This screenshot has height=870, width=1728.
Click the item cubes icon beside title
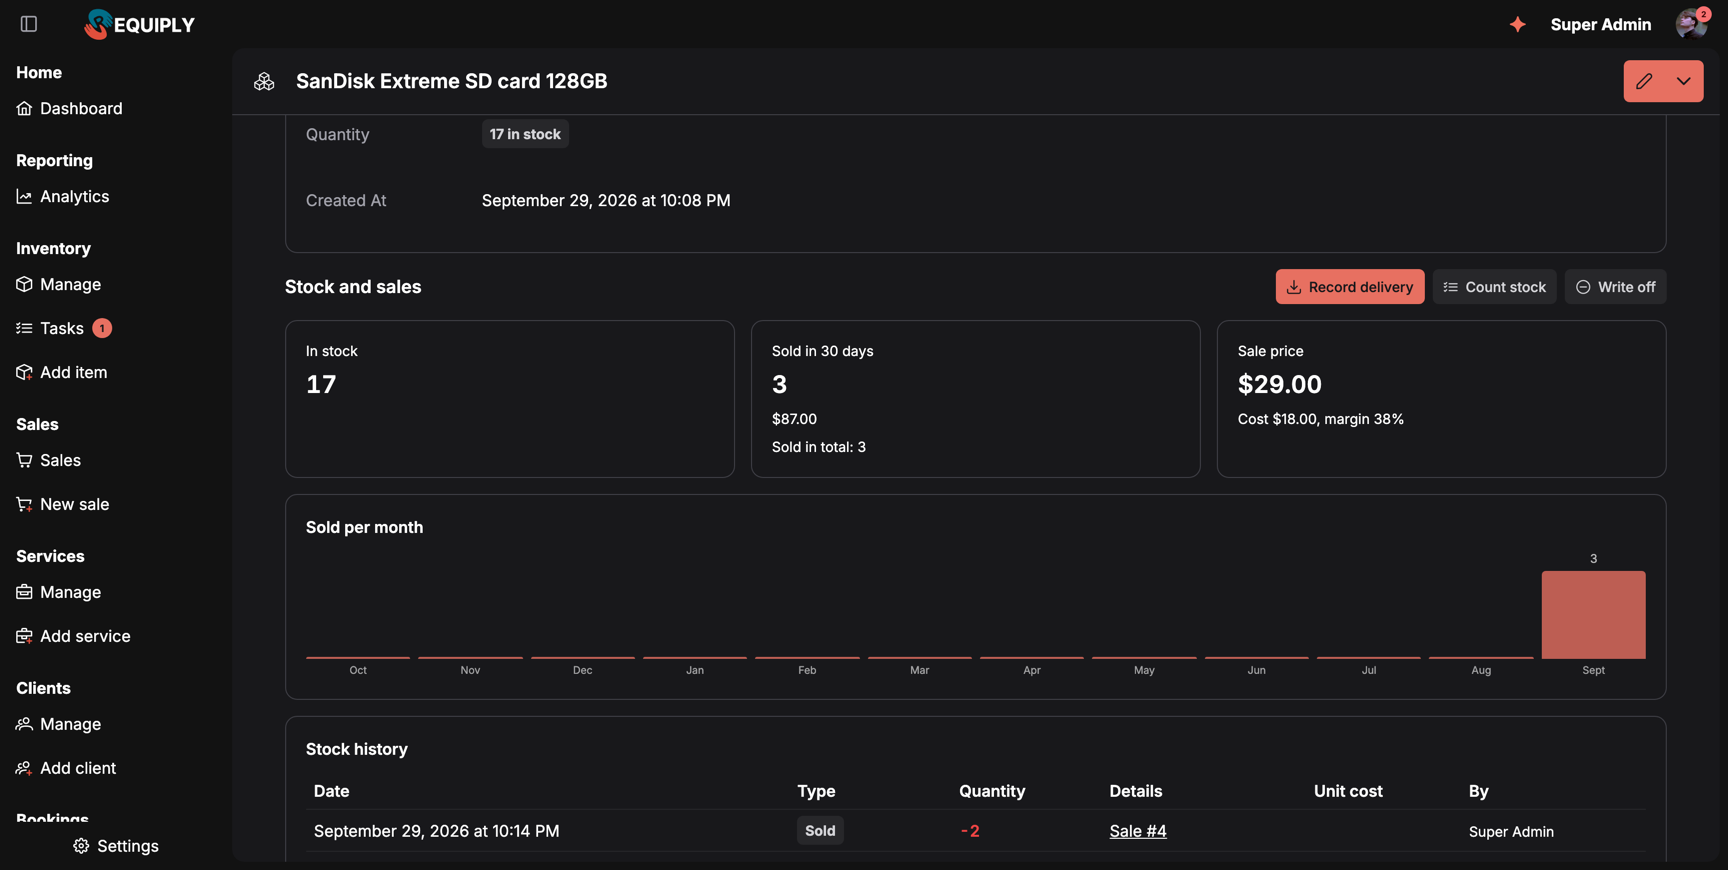pyautogui.click(x=264, y=81)
